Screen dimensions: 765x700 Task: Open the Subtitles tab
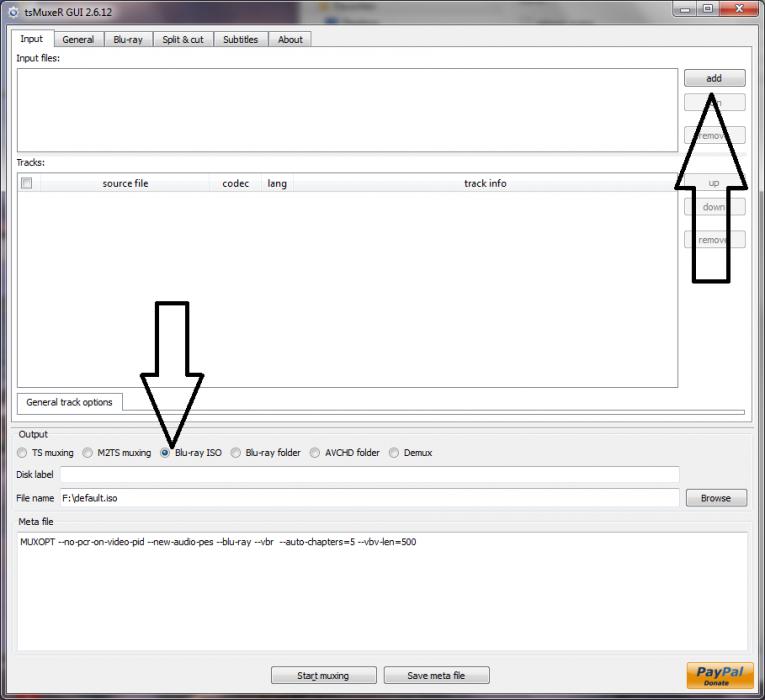[241, 40]
